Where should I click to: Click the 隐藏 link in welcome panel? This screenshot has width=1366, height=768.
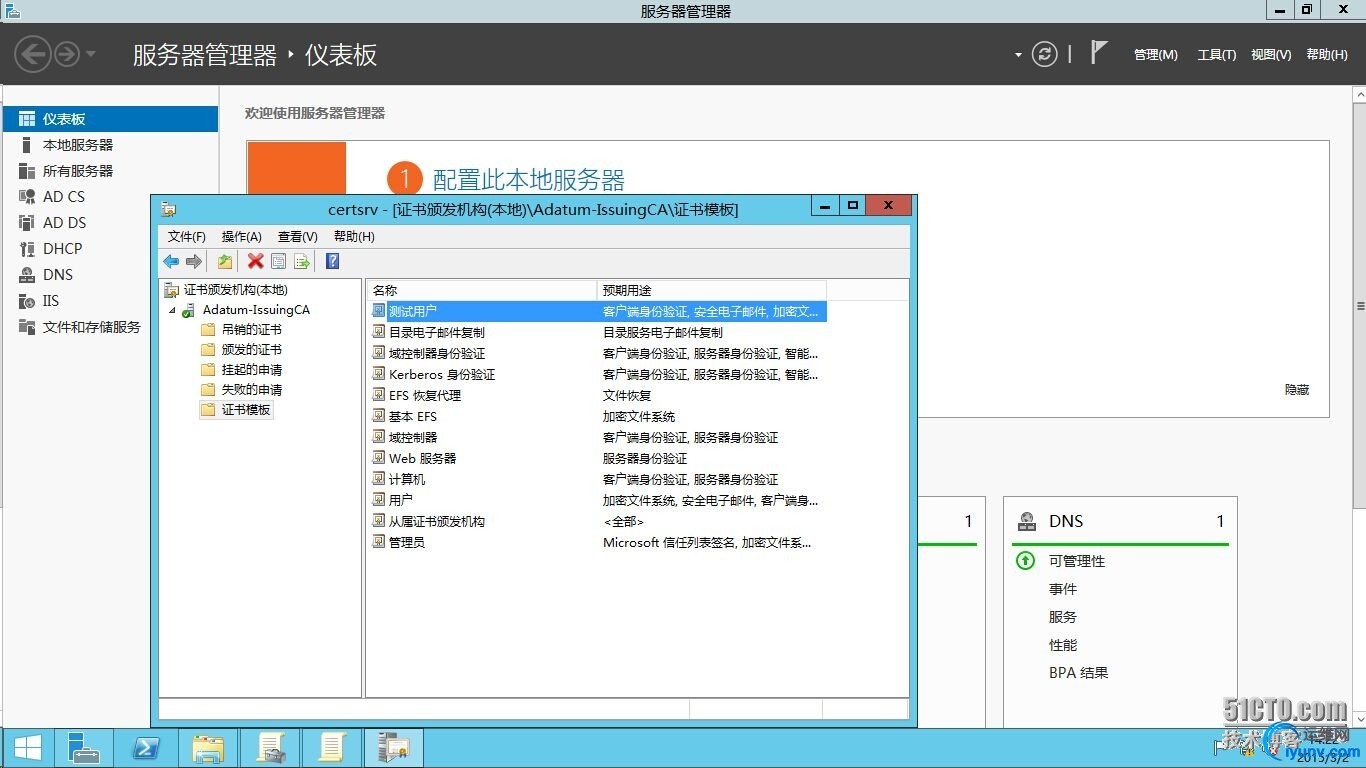pyautogui.click(x=1297, y=390)
